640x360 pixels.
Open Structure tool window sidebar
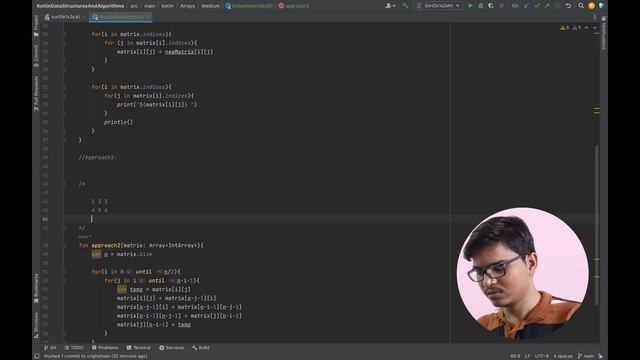tap(36, 325)
